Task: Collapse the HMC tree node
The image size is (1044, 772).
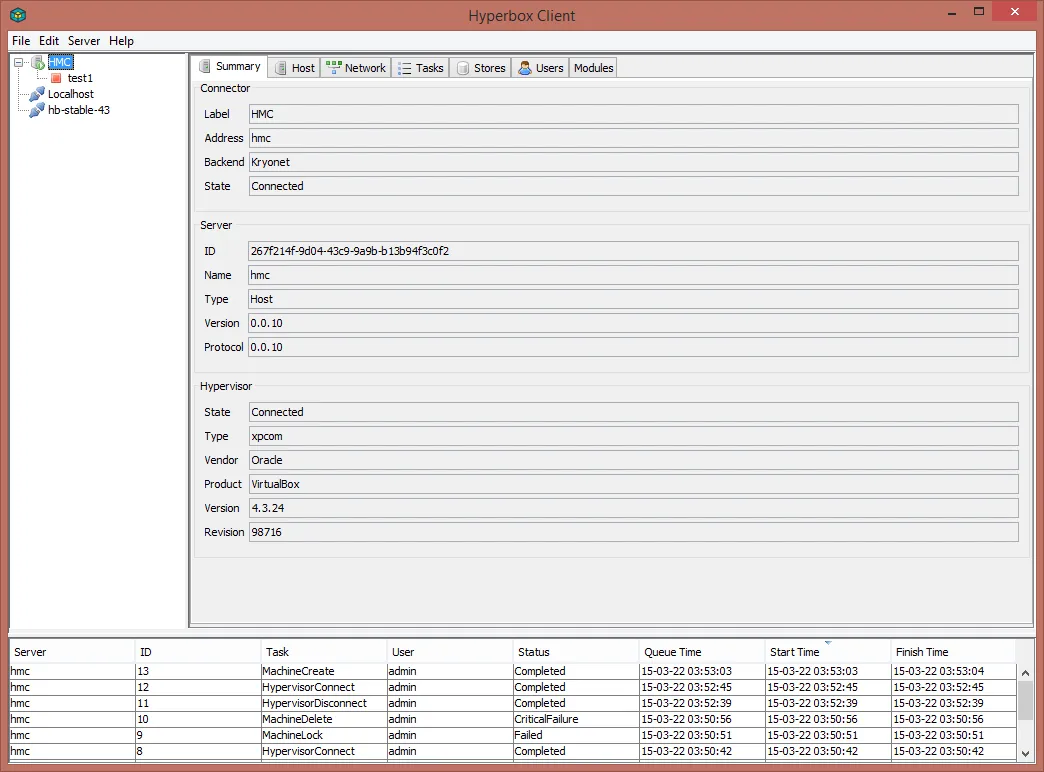Action: coord(20,61)
